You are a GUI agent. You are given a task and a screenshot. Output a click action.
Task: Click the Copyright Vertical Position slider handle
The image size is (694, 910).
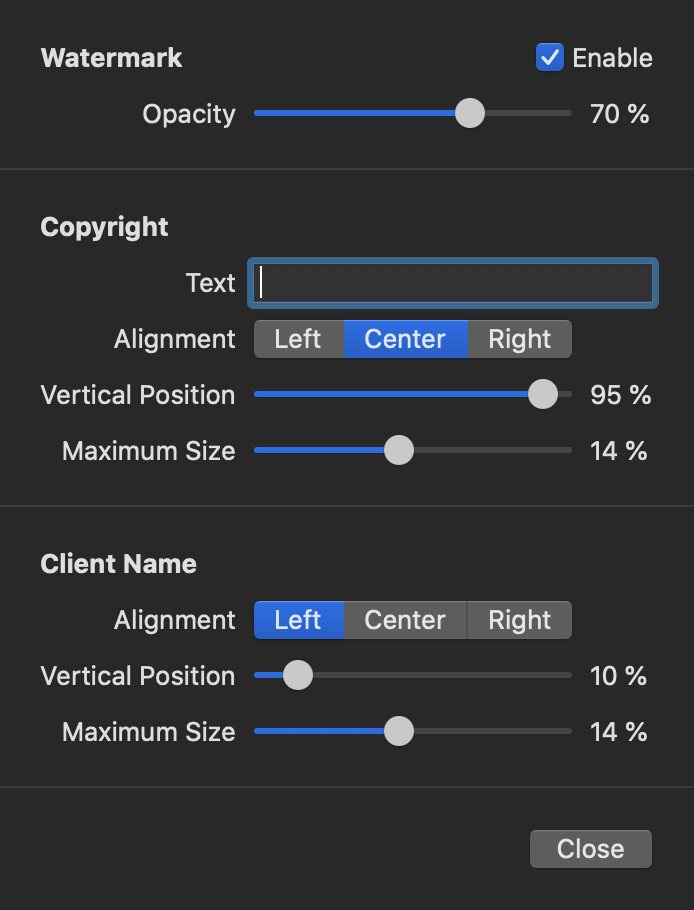[x=542, y=394]
